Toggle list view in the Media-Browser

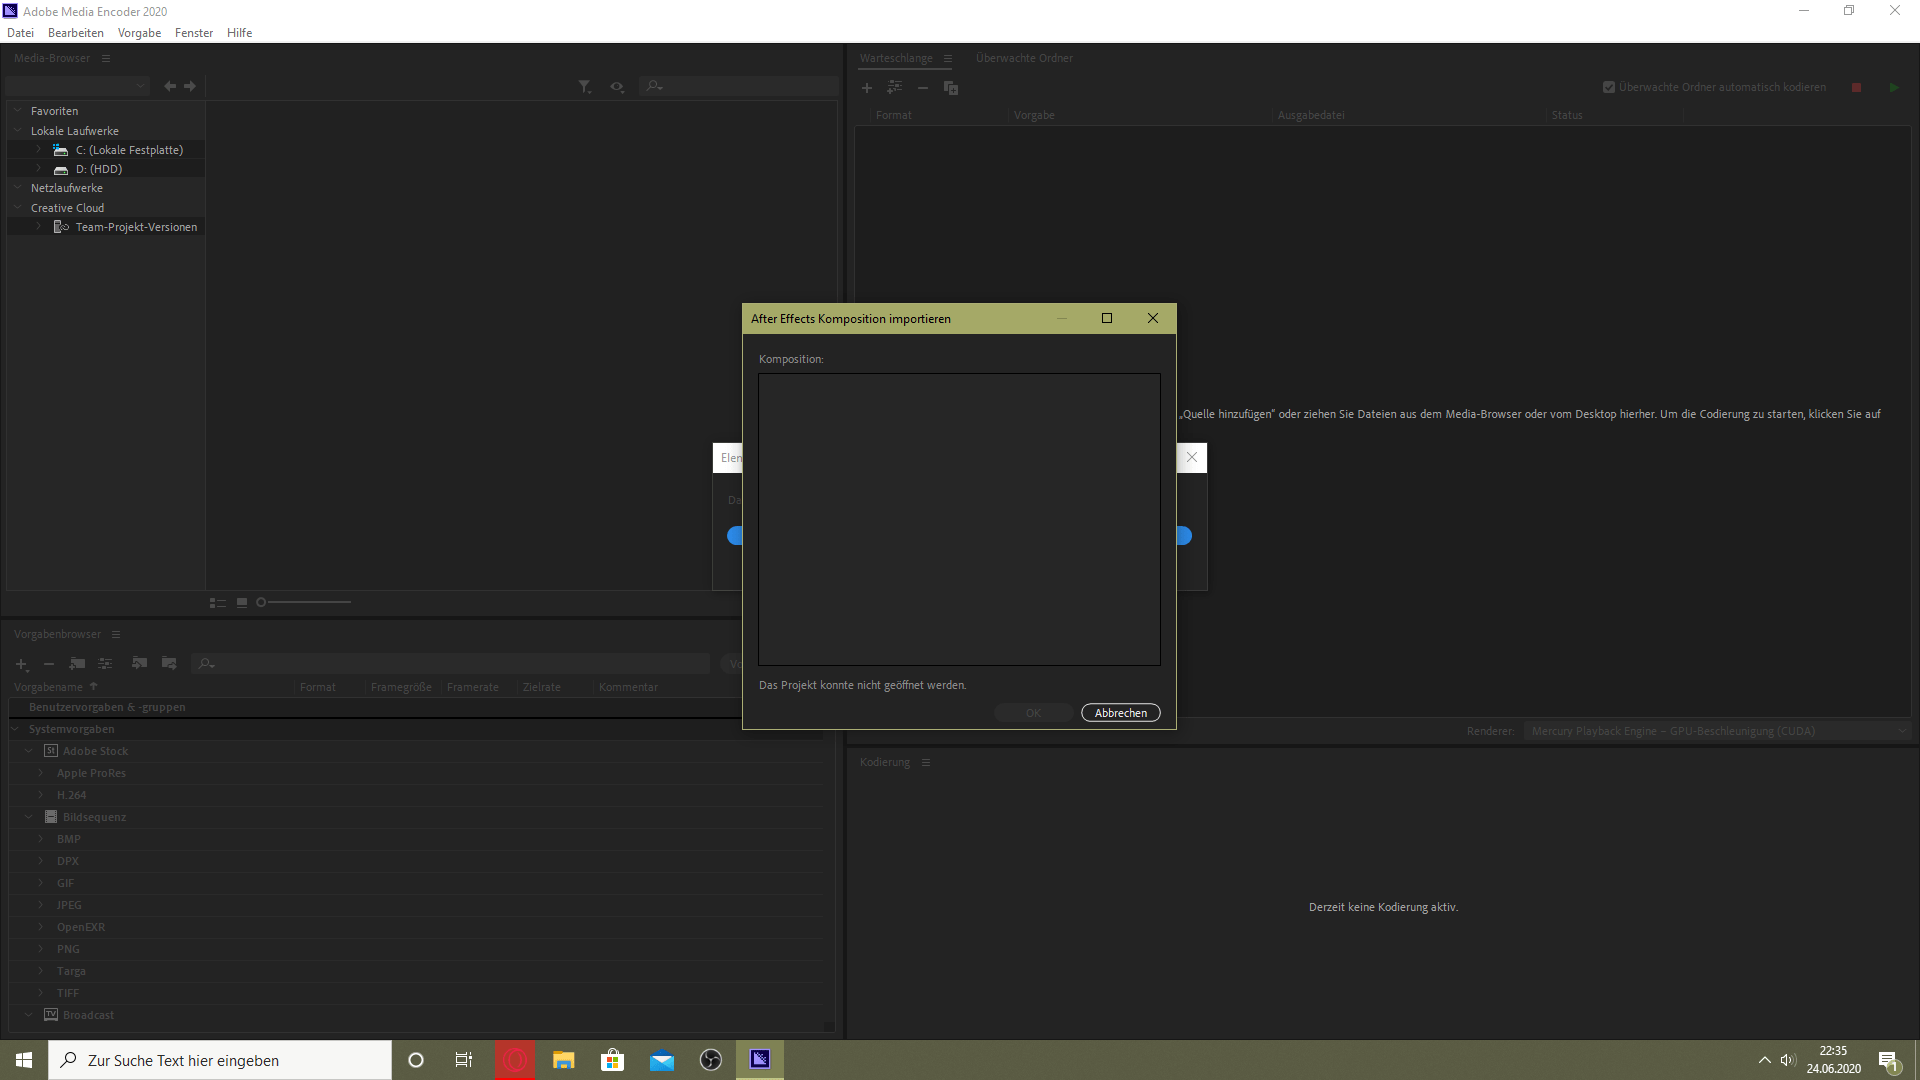coord(217,602)
